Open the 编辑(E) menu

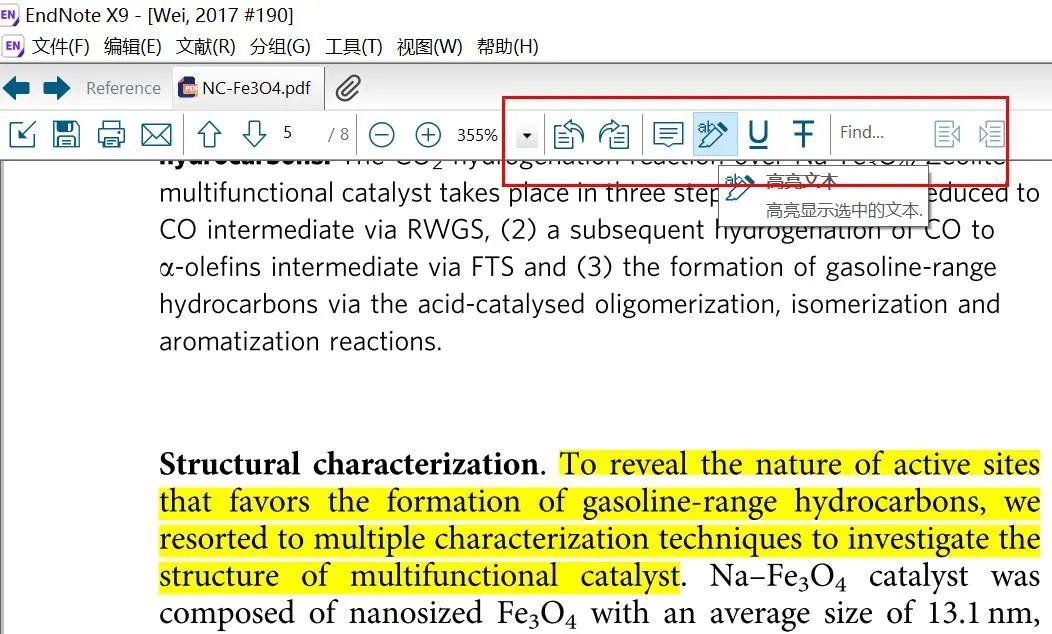tap(133, 46)
